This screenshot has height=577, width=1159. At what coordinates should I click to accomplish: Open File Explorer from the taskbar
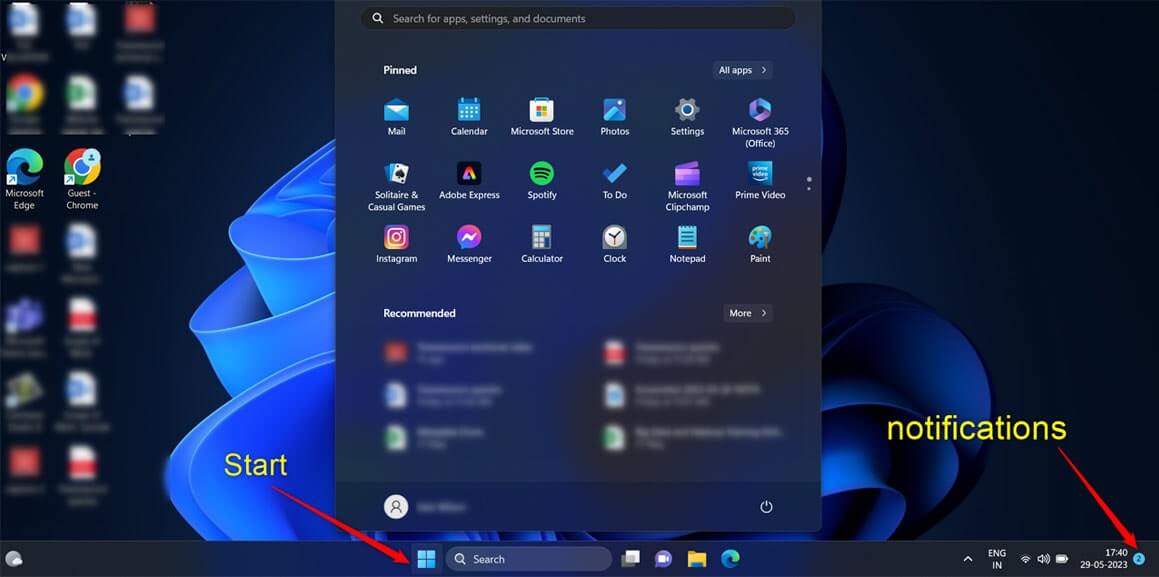point(696,559)
